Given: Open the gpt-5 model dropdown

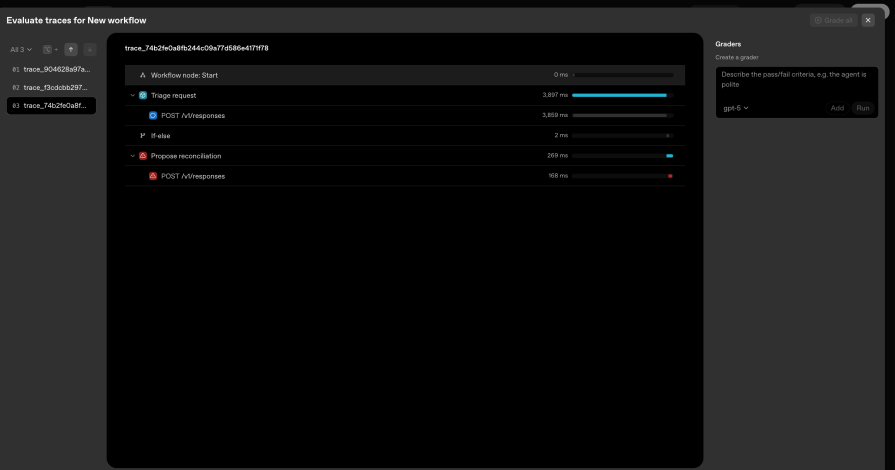Looking at the screenshot, I should point(736,108).
